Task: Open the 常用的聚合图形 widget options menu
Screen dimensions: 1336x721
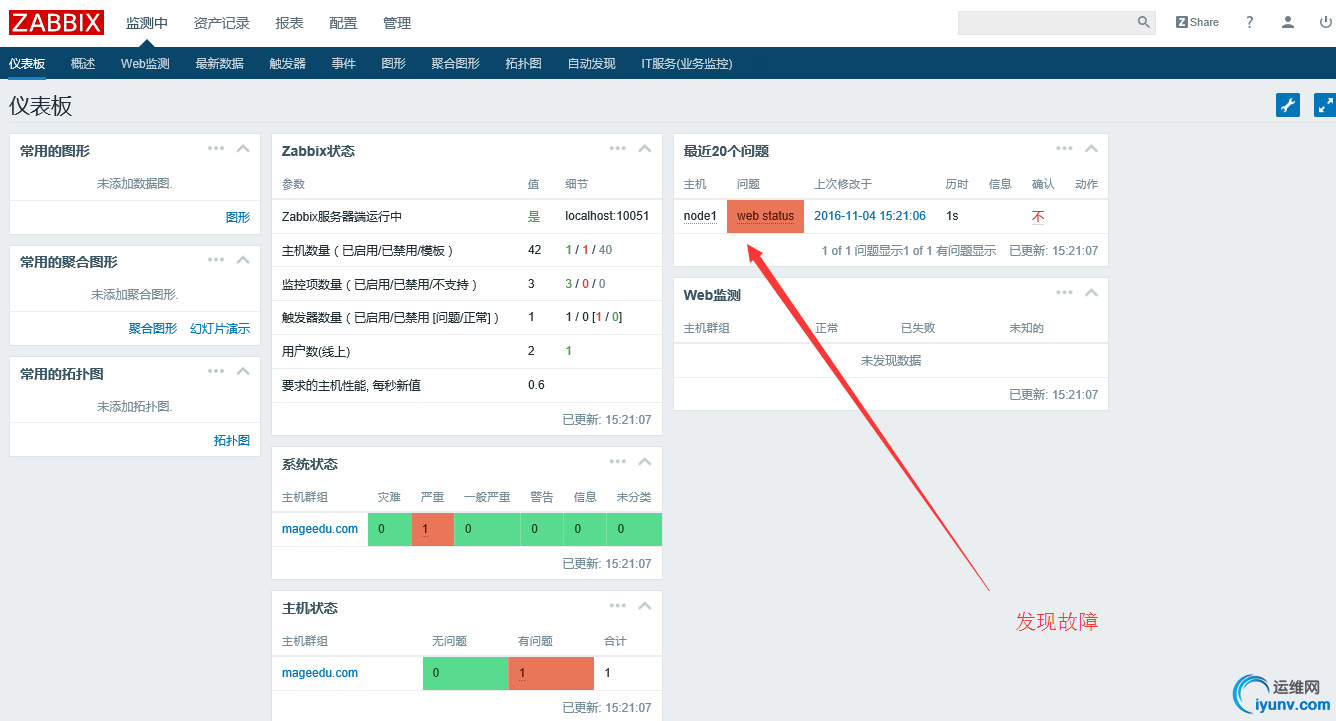Action: coord(216,259)
